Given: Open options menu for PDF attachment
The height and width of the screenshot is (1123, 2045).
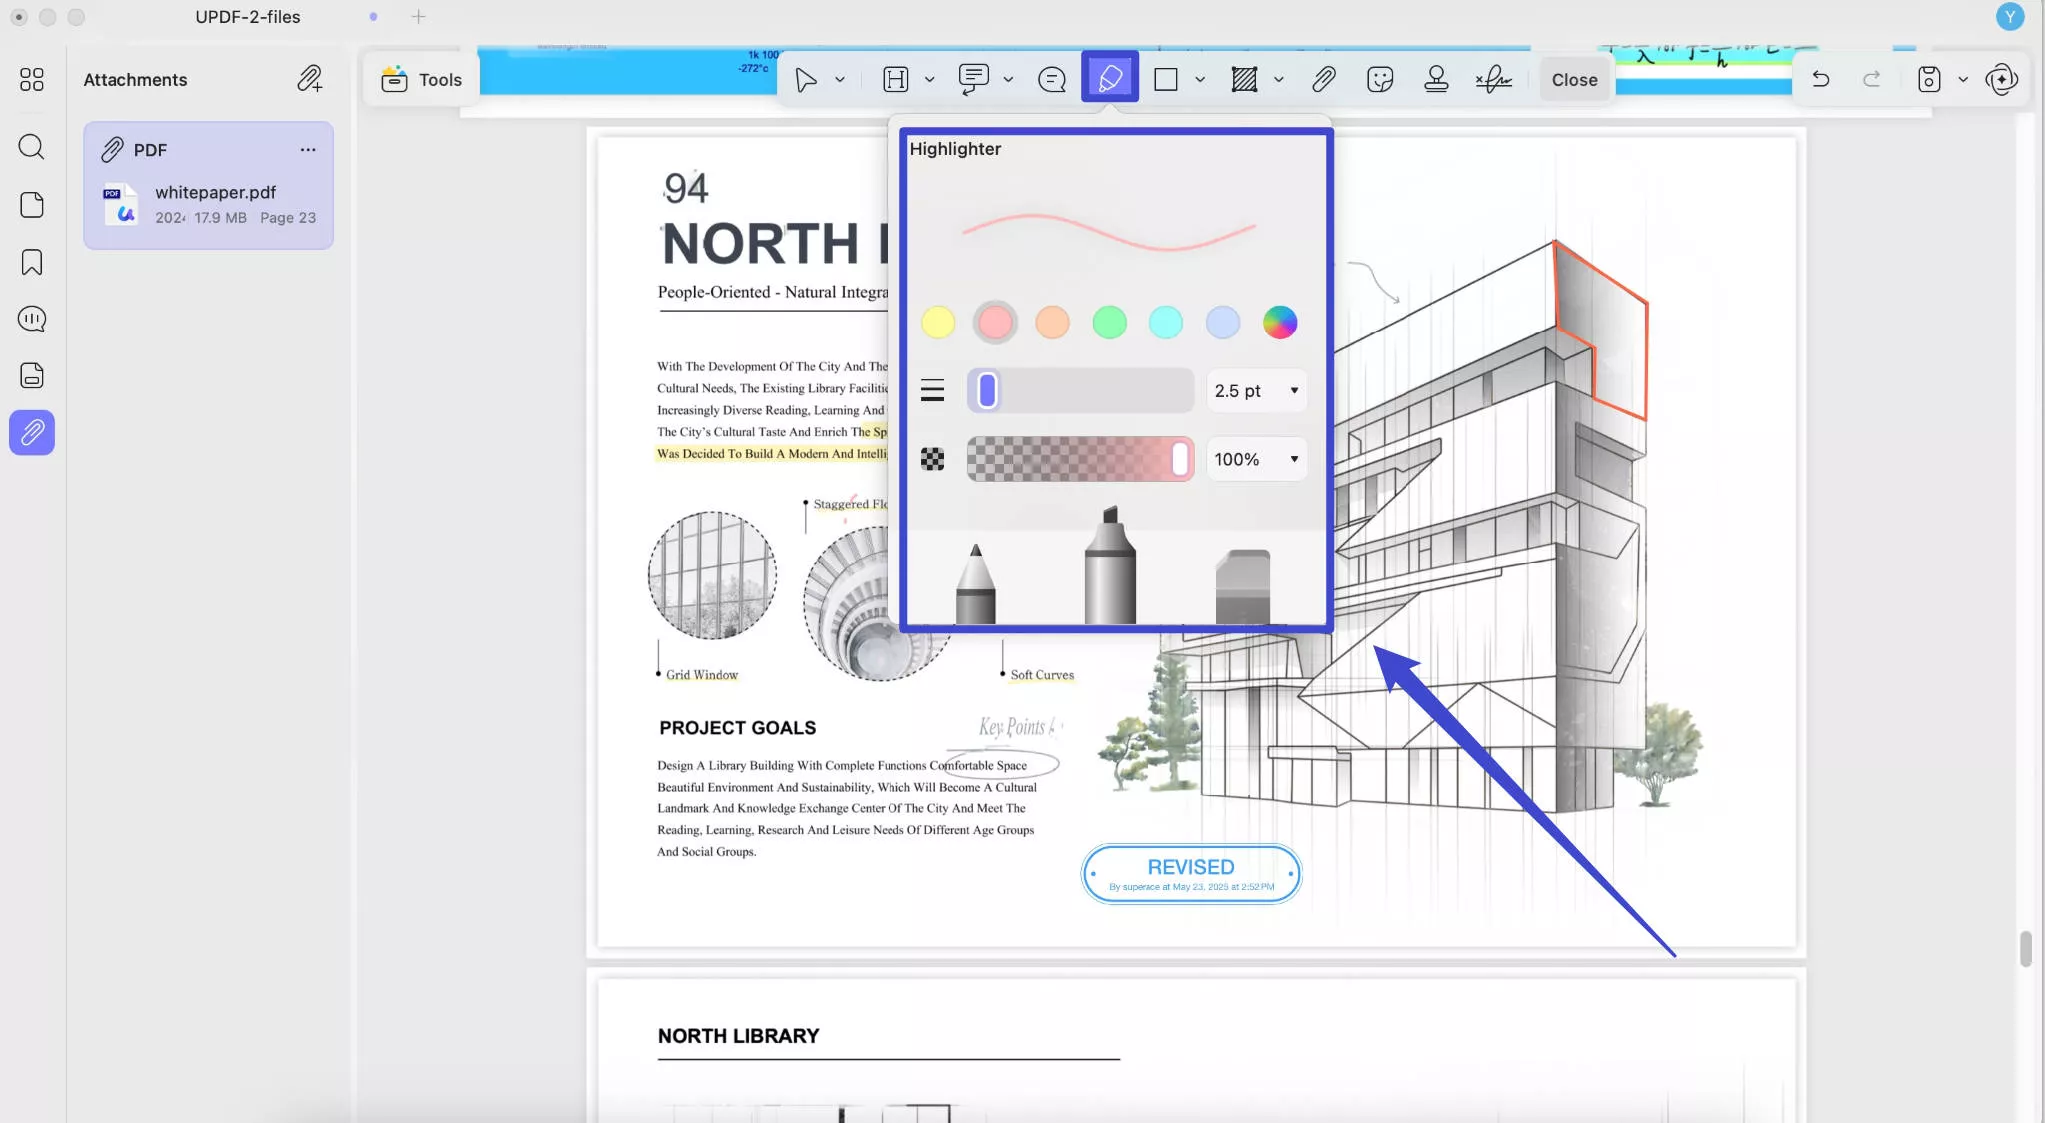Looking at the screenshot, I should point(308,149).
